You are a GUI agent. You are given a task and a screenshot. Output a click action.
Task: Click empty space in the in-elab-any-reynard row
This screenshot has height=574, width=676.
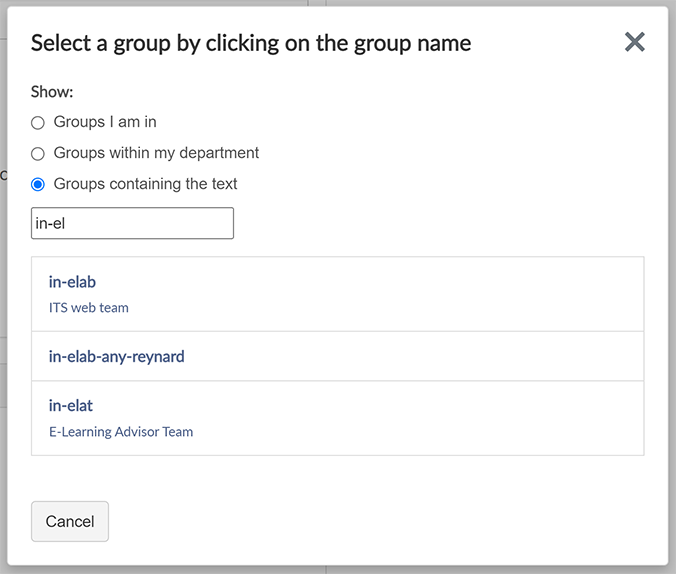pos(420,356)
